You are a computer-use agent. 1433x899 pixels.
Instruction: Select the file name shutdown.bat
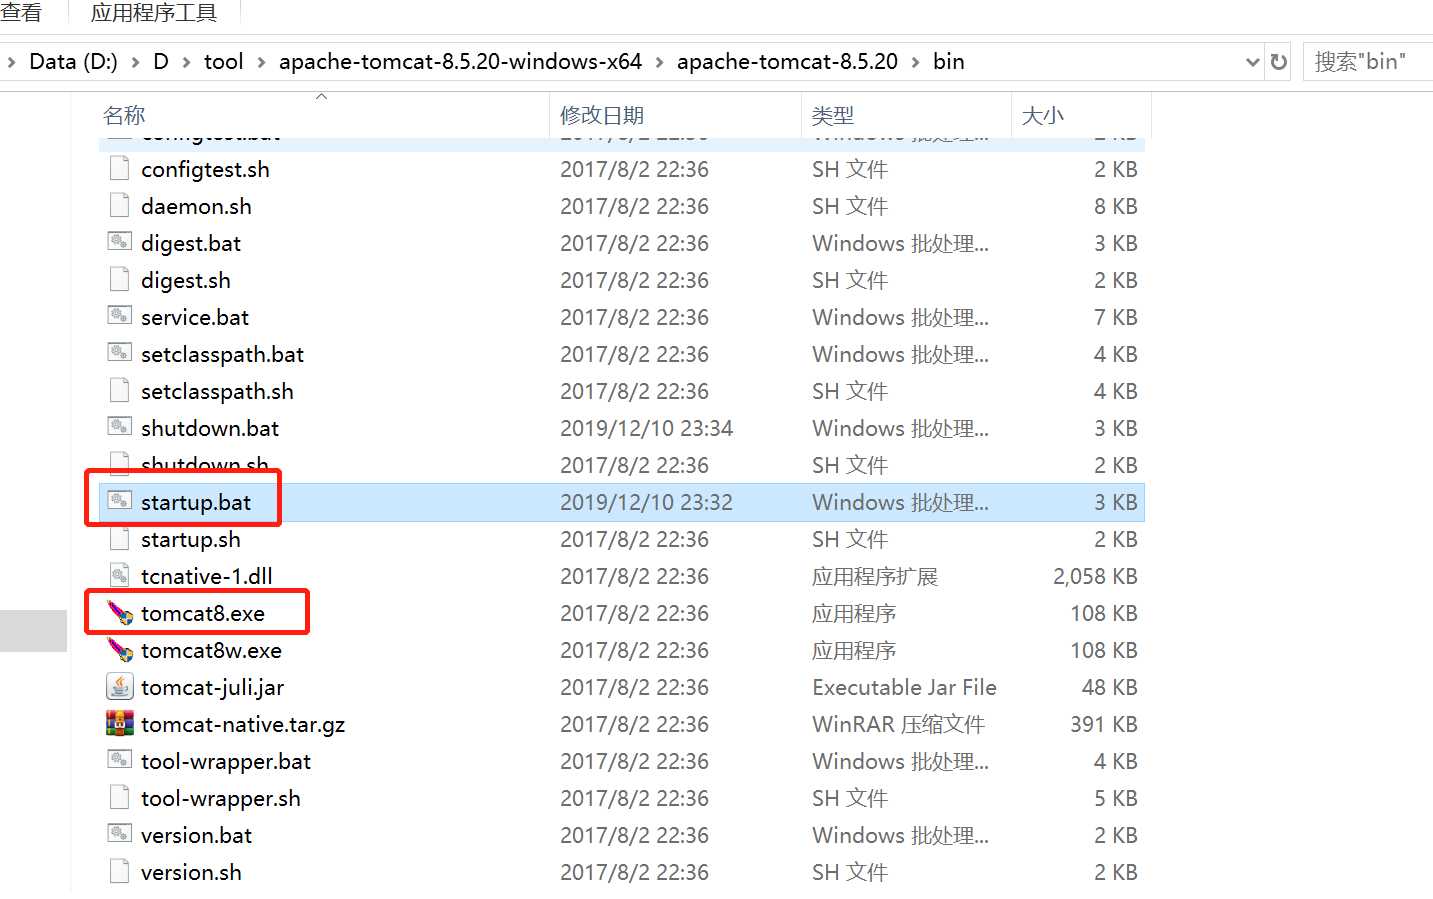pos(210,428)
